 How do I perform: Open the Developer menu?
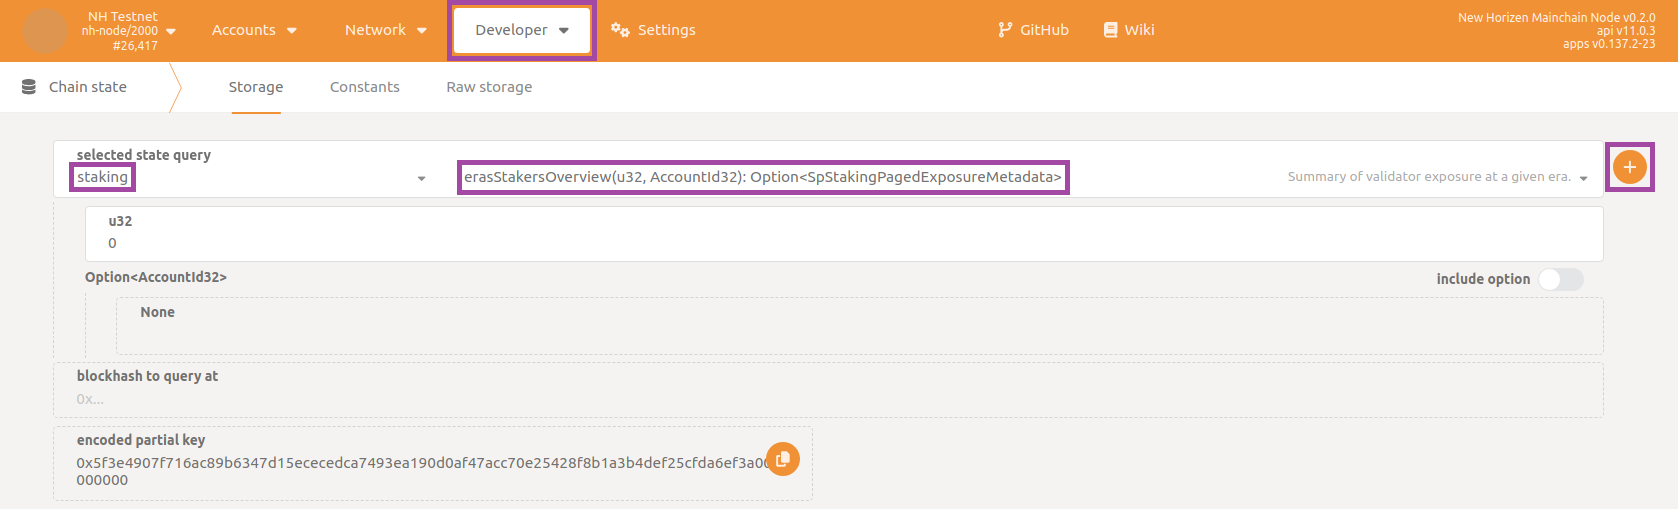pyautogui.click(x=521, y=30)
